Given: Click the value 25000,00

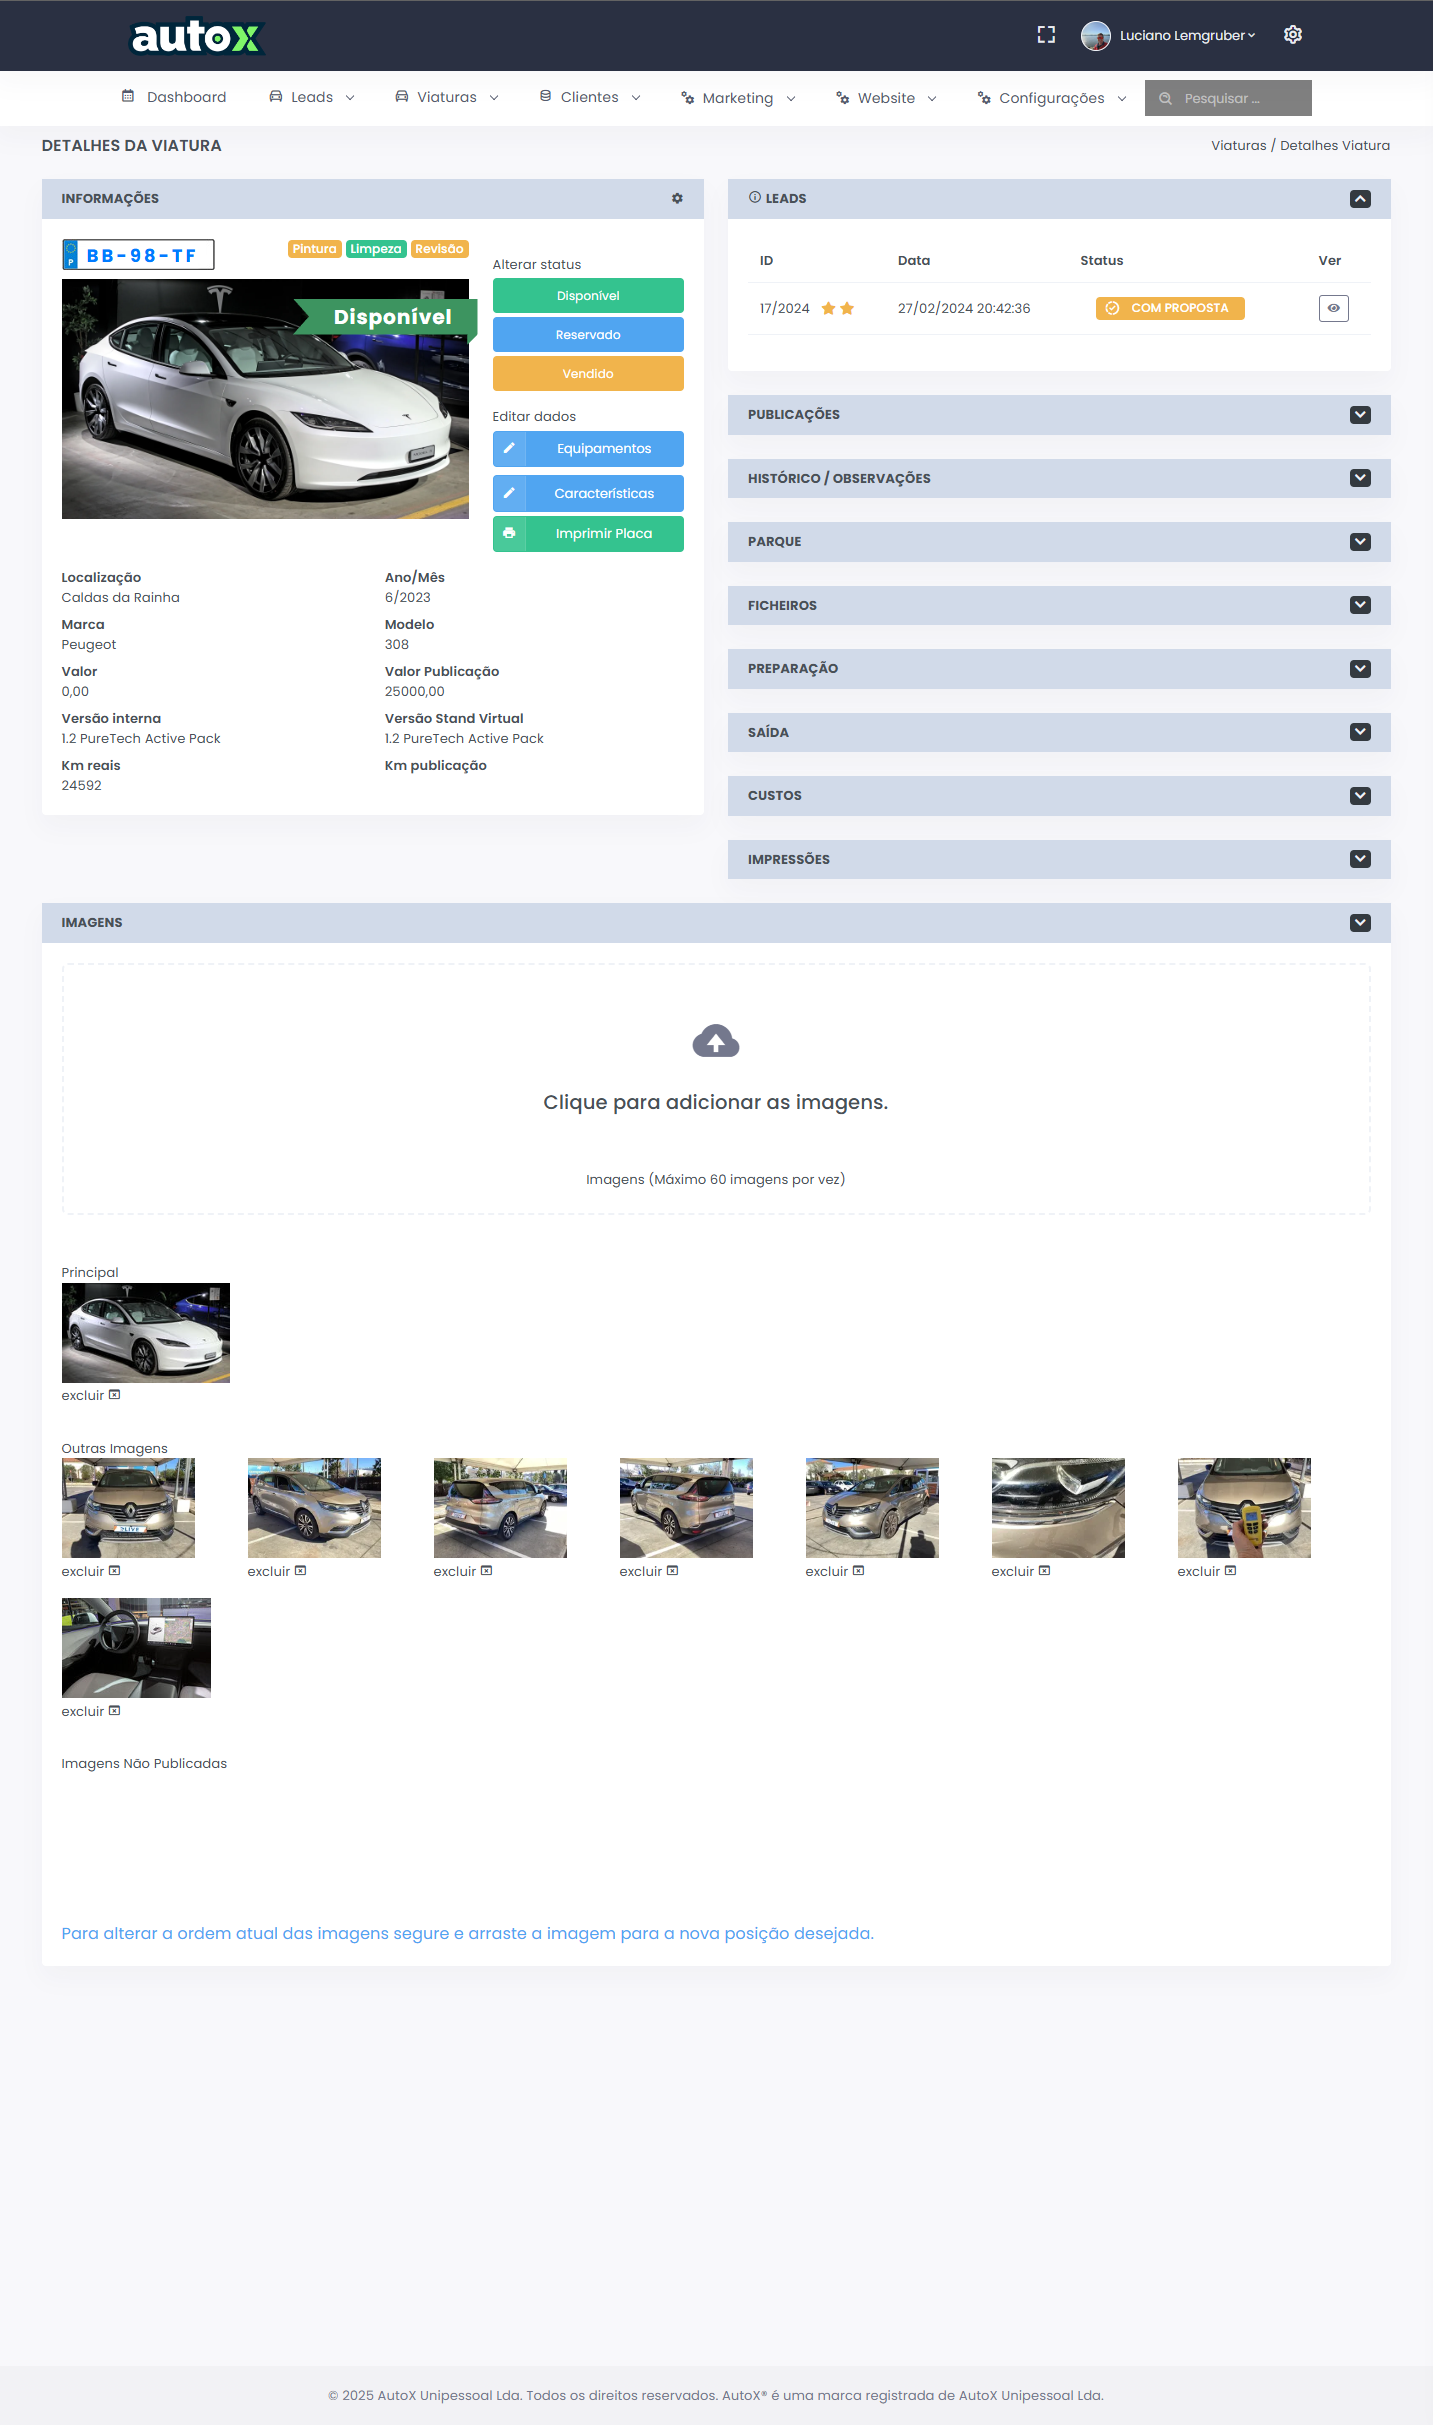Looking at the screenshot, I should click(x=415, y=692).
